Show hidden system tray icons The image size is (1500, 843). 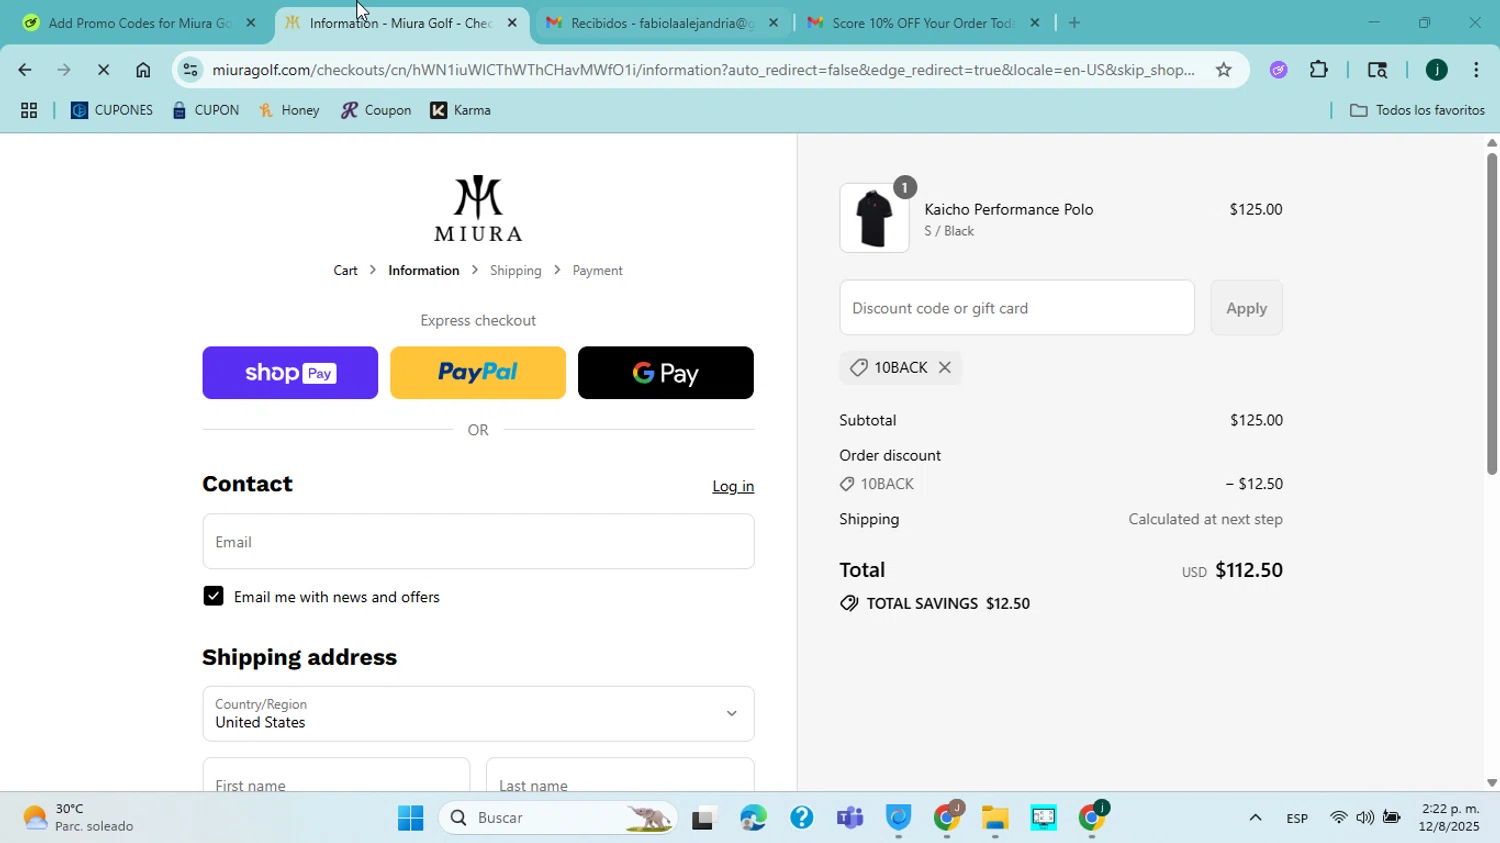pos(1255,818)
